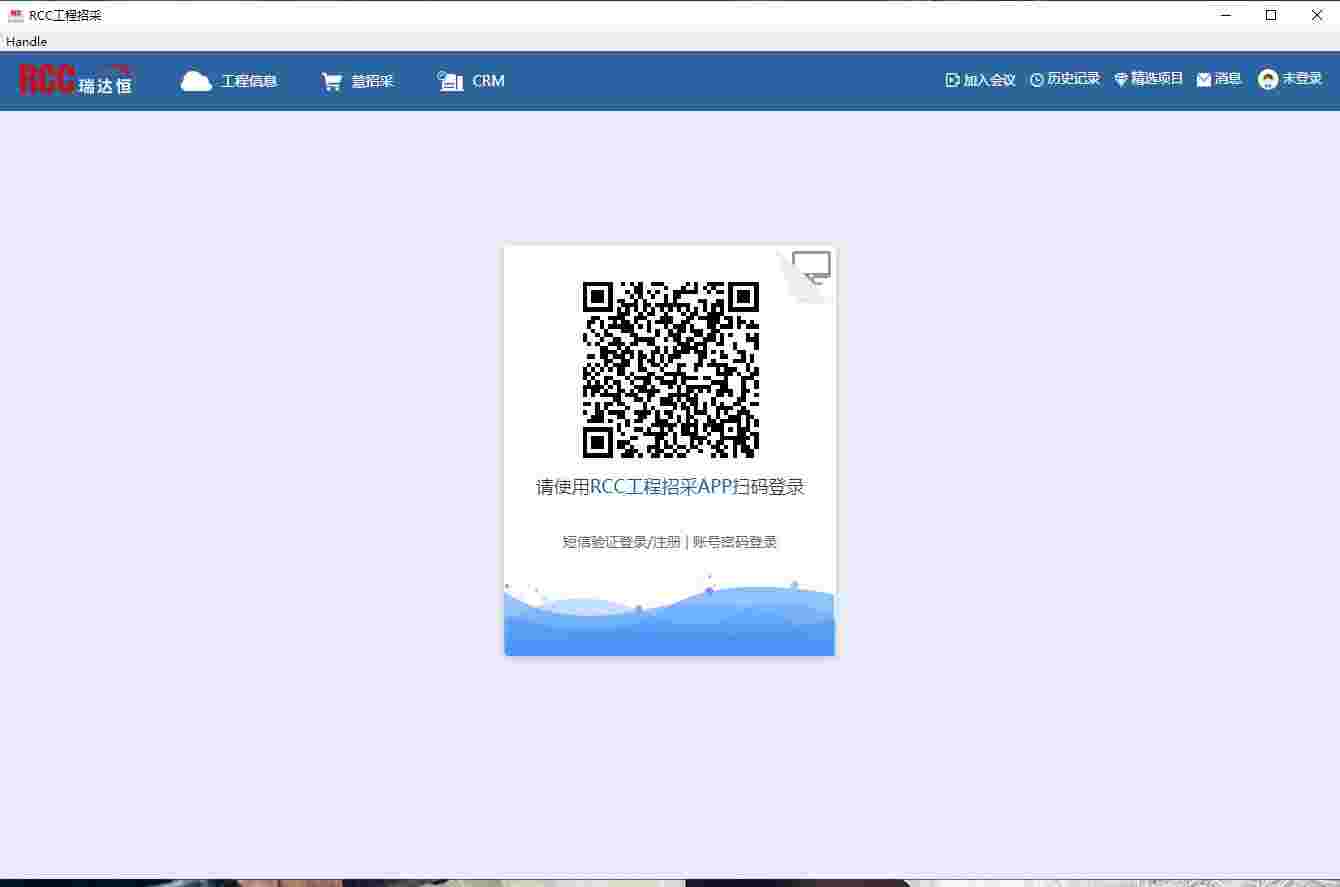
Task: Switch to 账号密码登录 login tab
Action: (737, 542)
